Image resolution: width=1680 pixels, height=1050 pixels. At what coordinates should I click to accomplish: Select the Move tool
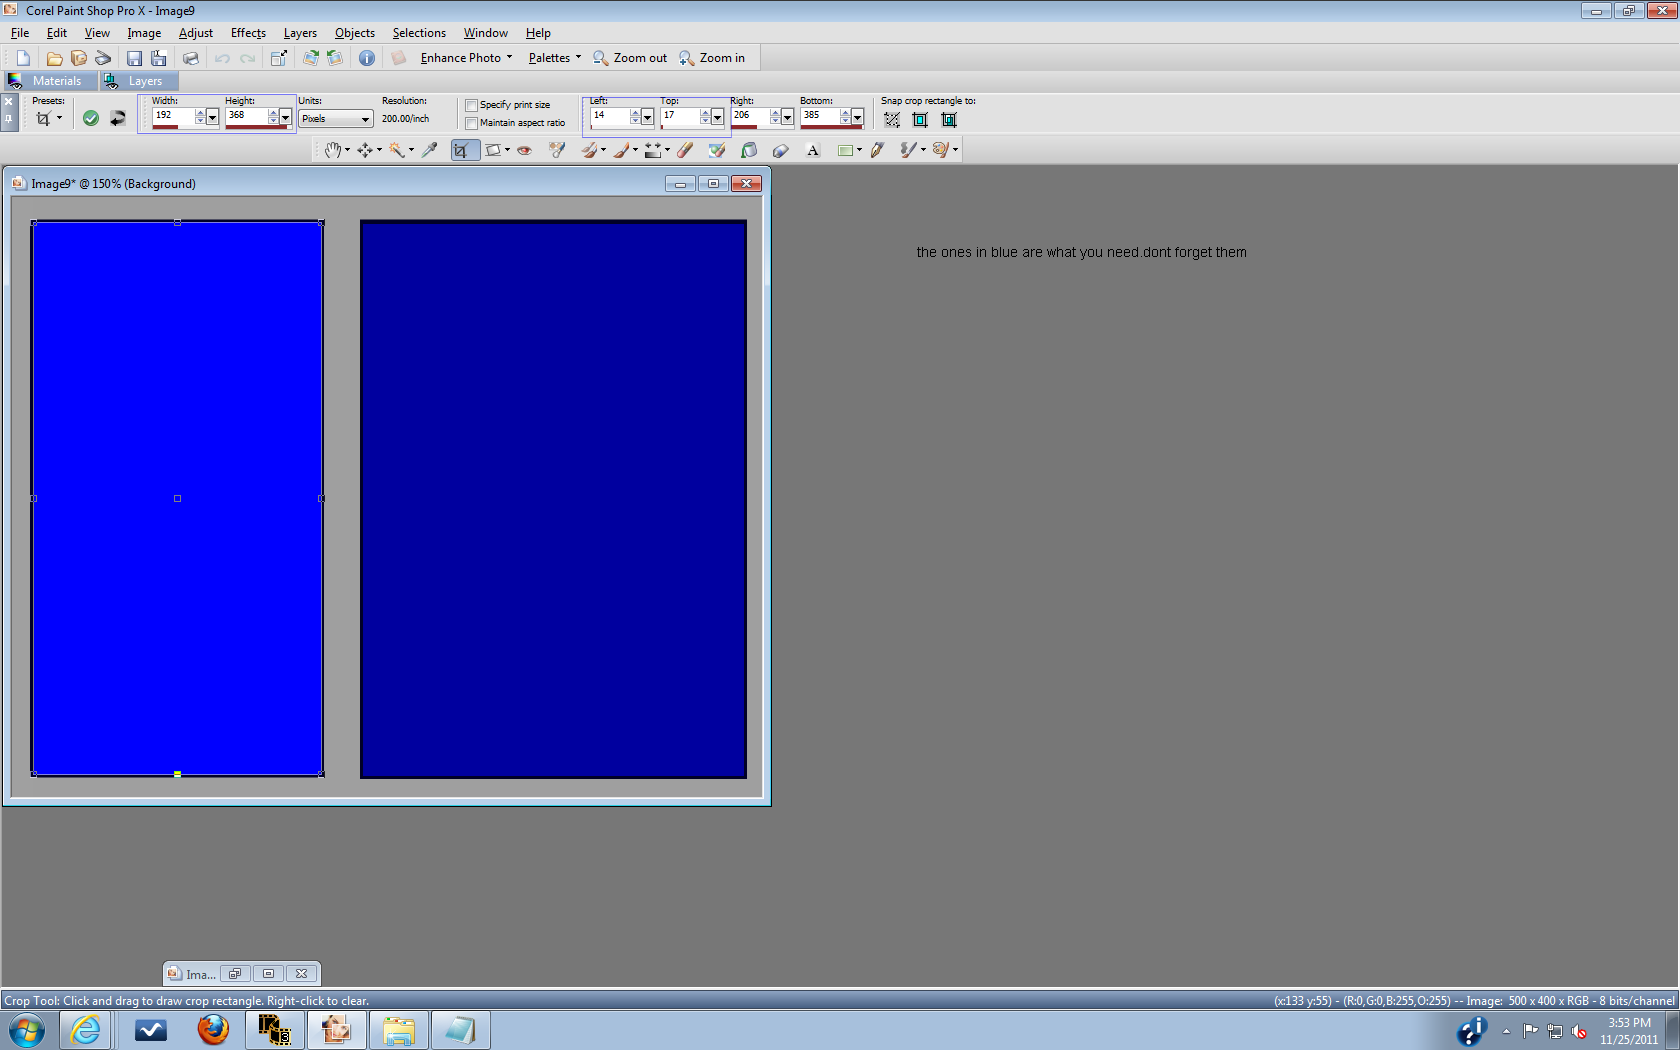[365, 150]
